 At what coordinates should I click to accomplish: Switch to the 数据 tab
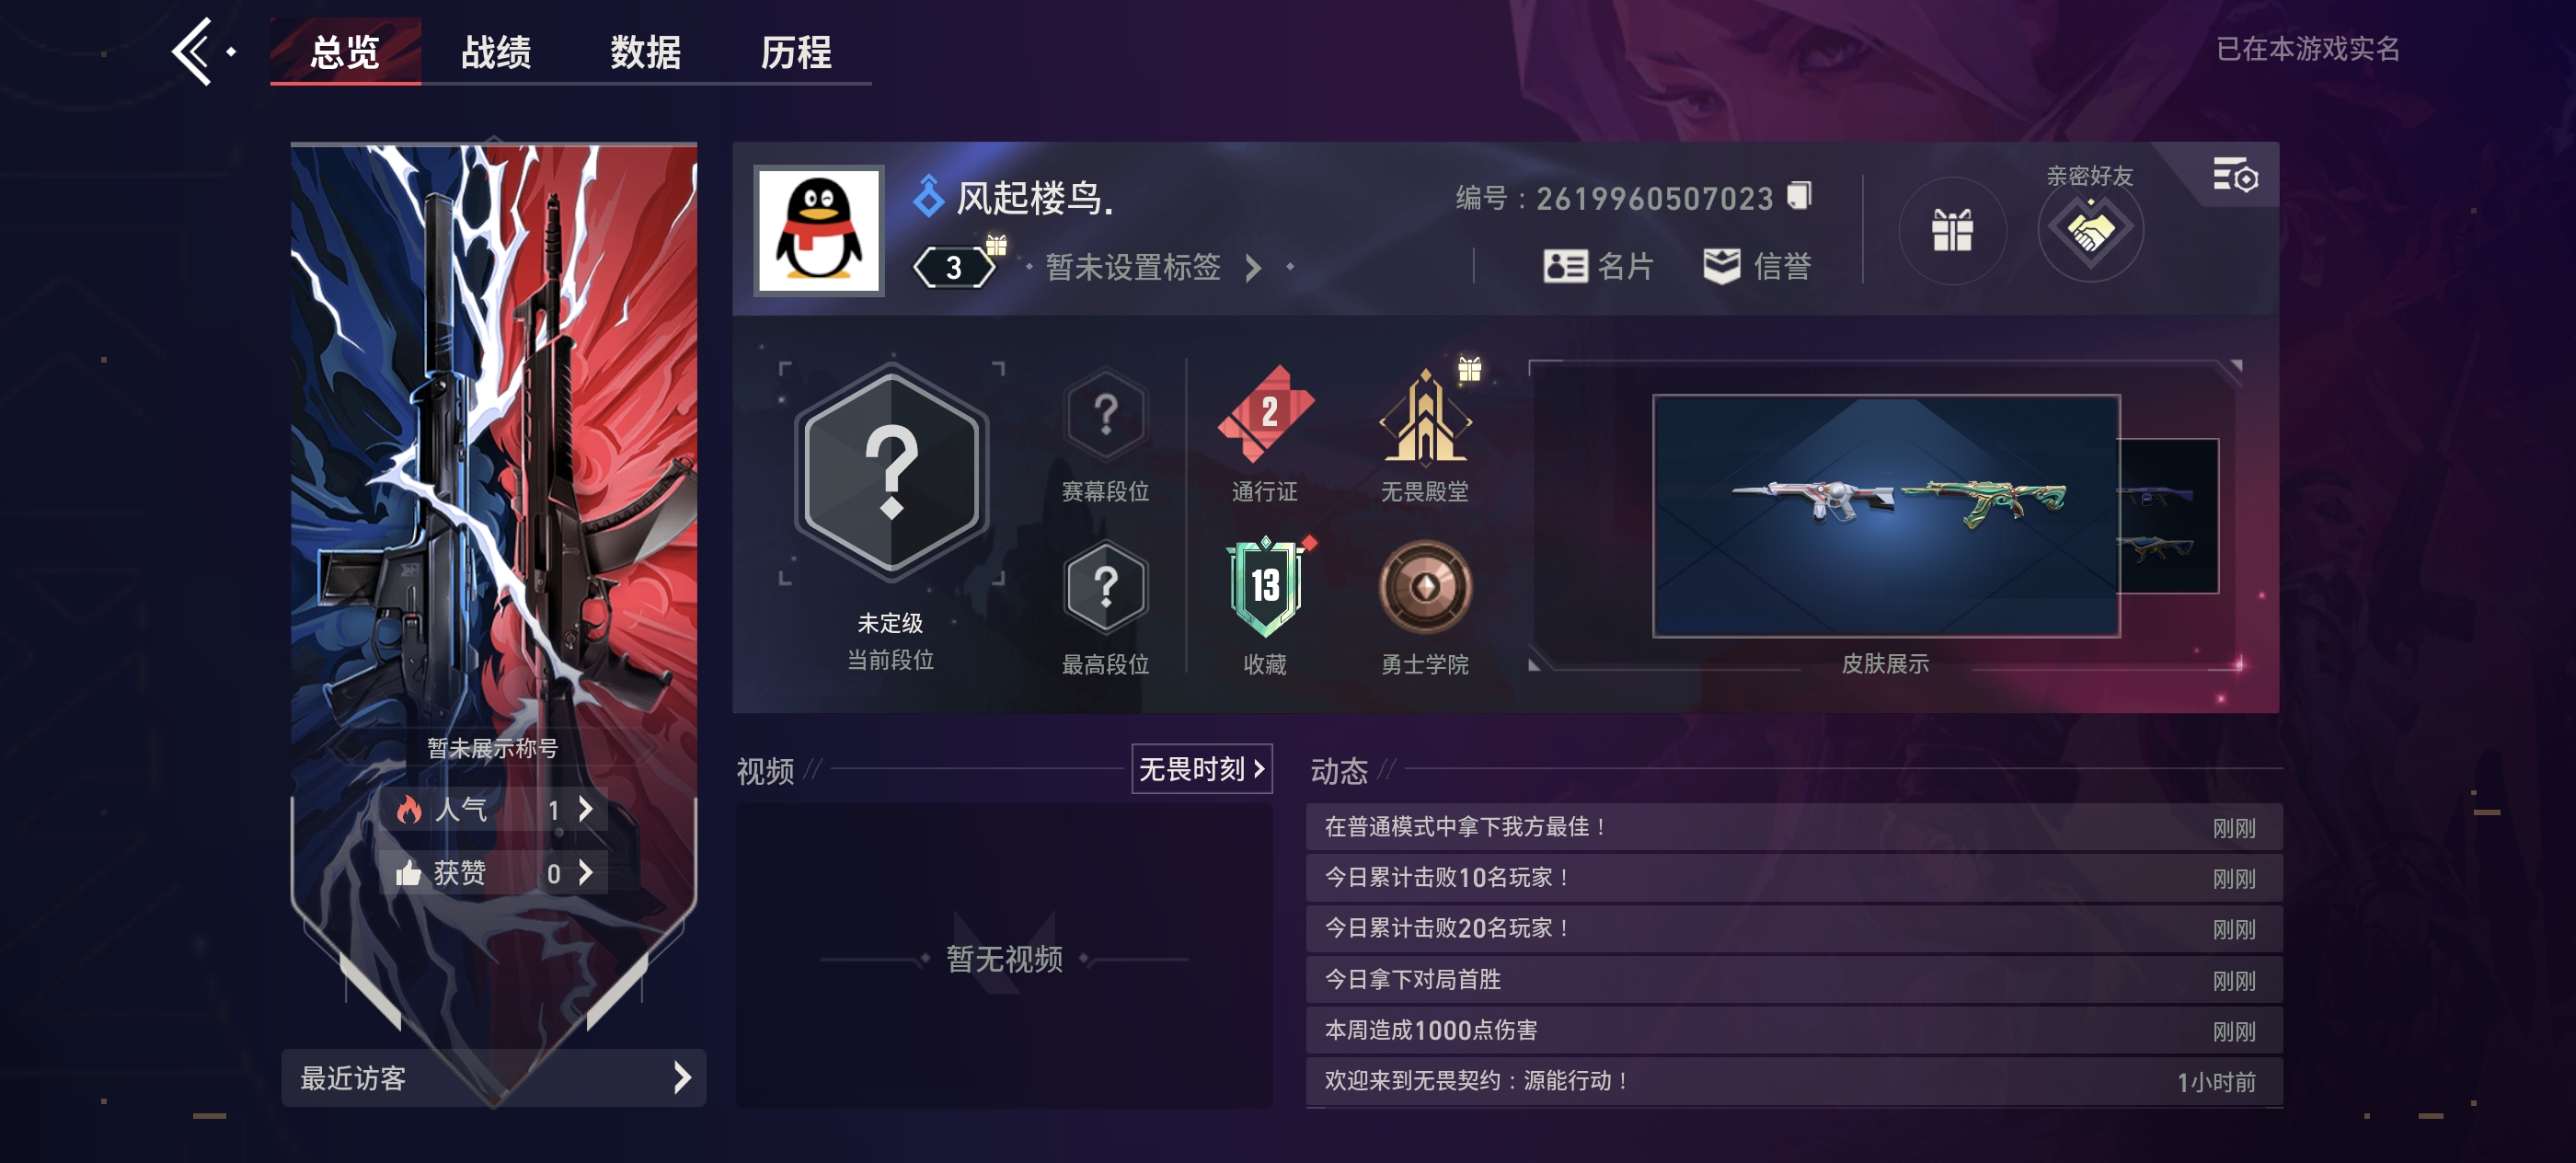coord(646,52)
